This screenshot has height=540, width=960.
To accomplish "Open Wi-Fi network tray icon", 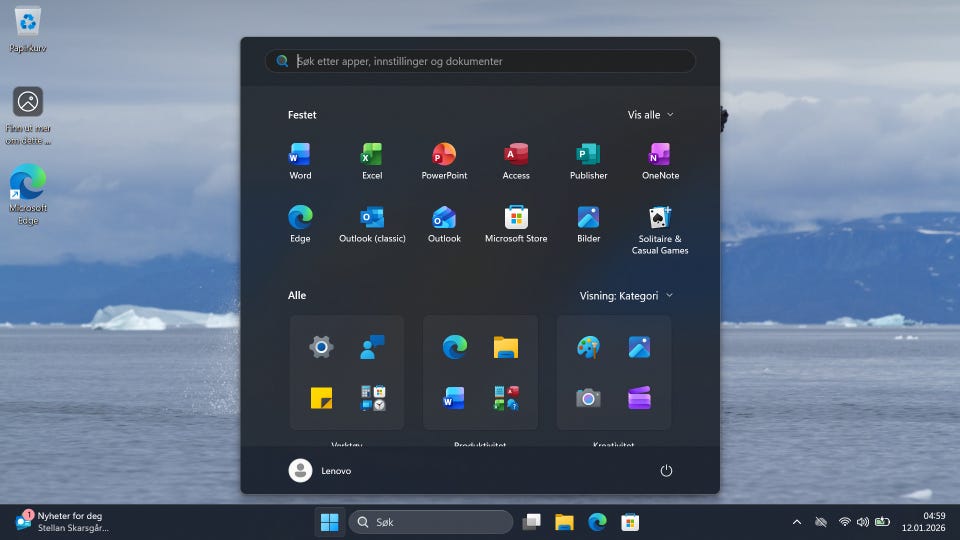I will 844,522.
